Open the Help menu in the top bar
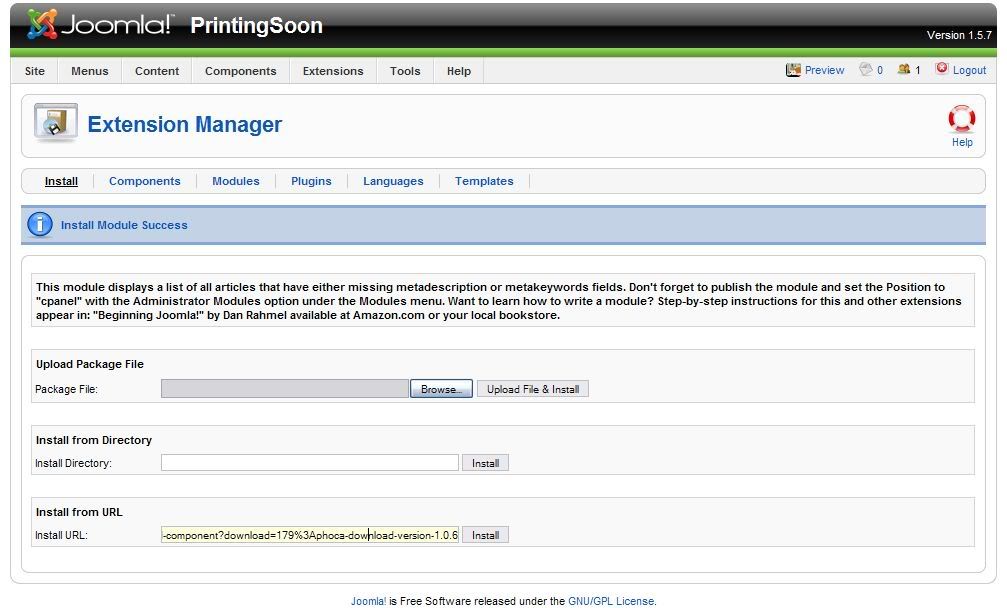 point(459,71)
